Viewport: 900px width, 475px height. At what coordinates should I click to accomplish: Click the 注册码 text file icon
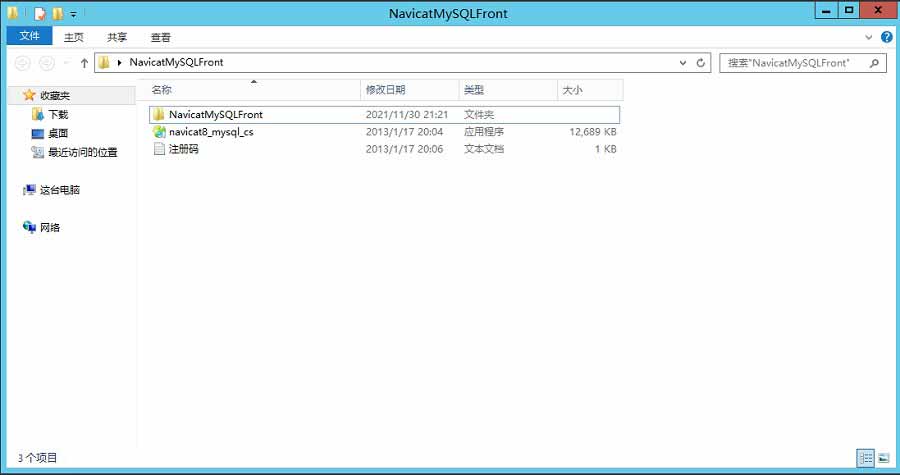point(159,149)
